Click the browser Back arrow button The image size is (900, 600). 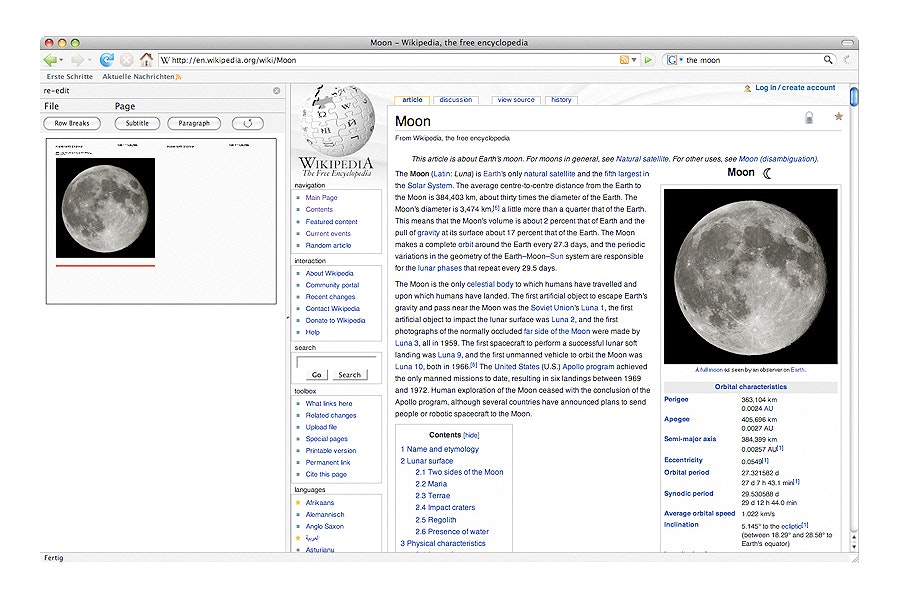pyautogui.click(x=51, y=60)
